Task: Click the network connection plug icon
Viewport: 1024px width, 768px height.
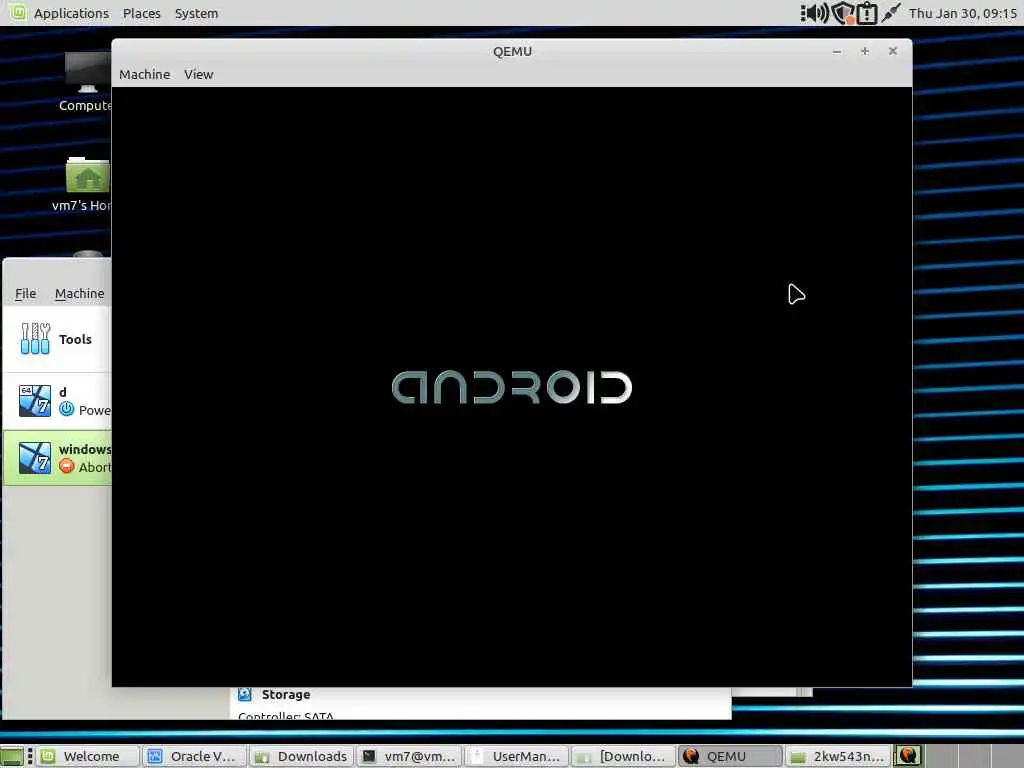Action: pos(890,13)
